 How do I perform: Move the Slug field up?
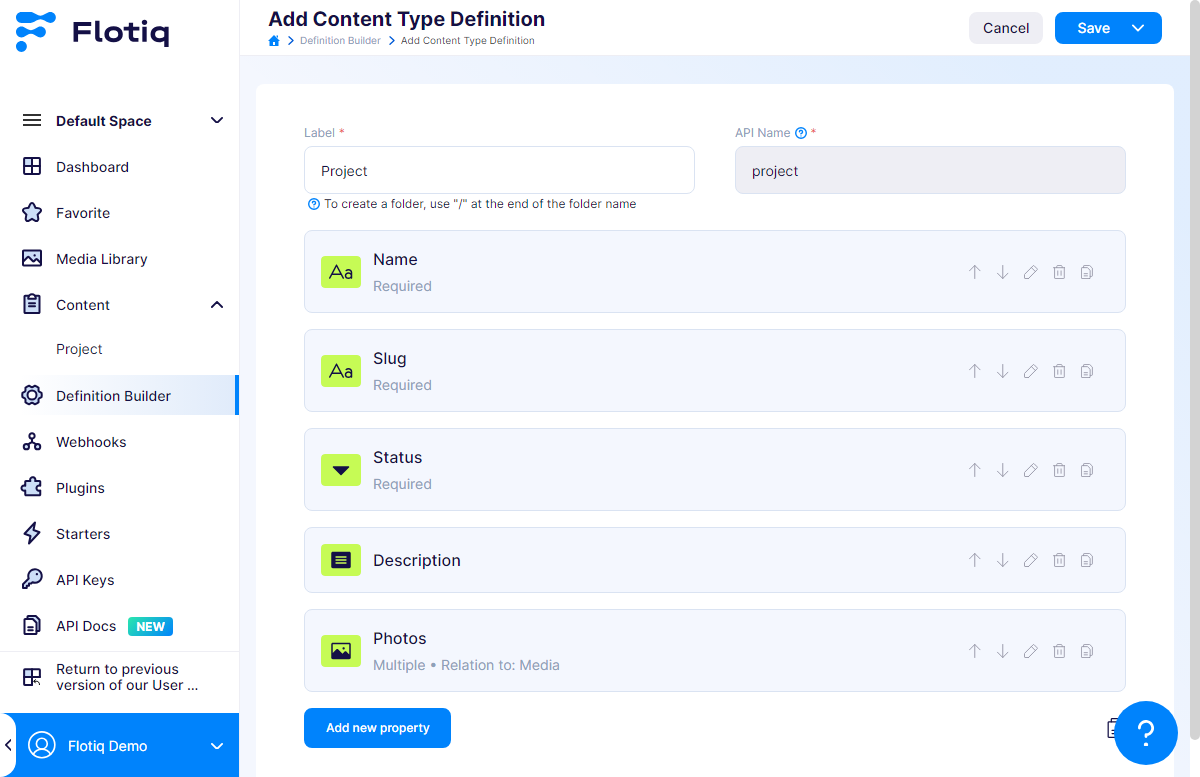tap(974, 371)
